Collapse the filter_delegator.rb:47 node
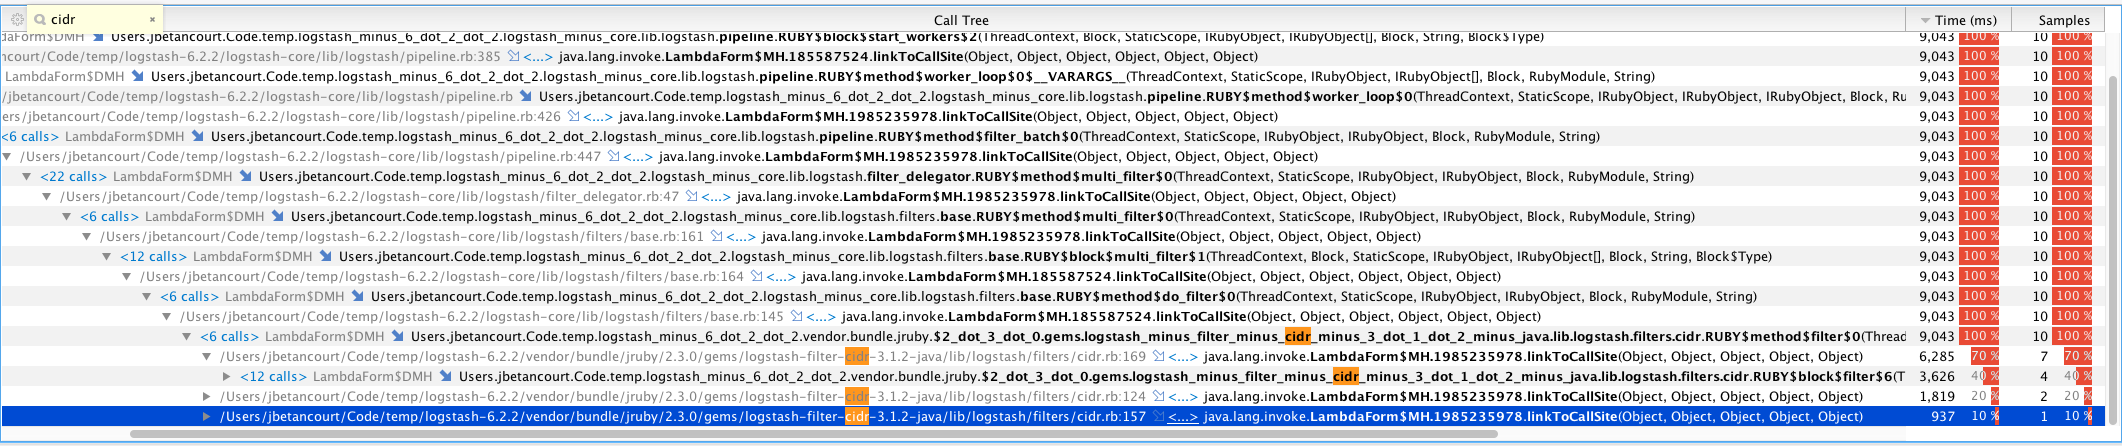Screen dimensions: 2122x446 pyautogui.click(x=47, y=197)
